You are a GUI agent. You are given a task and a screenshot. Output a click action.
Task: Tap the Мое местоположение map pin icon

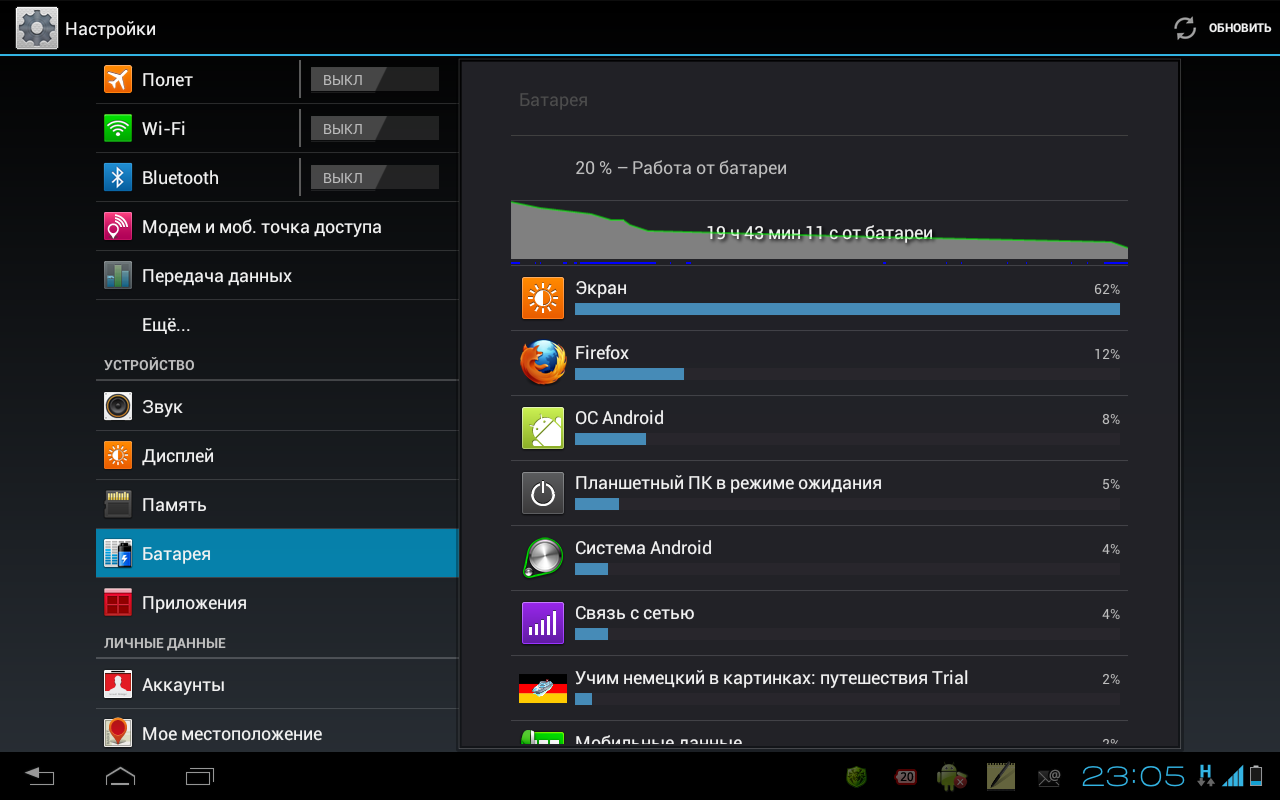coord(118,733)
